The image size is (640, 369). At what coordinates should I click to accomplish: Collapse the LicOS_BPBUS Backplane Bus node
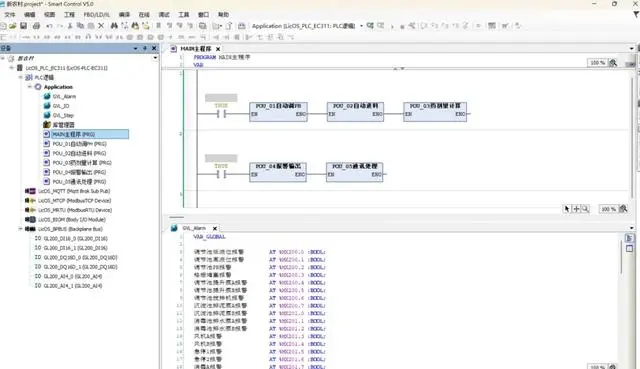click(20, 229)
